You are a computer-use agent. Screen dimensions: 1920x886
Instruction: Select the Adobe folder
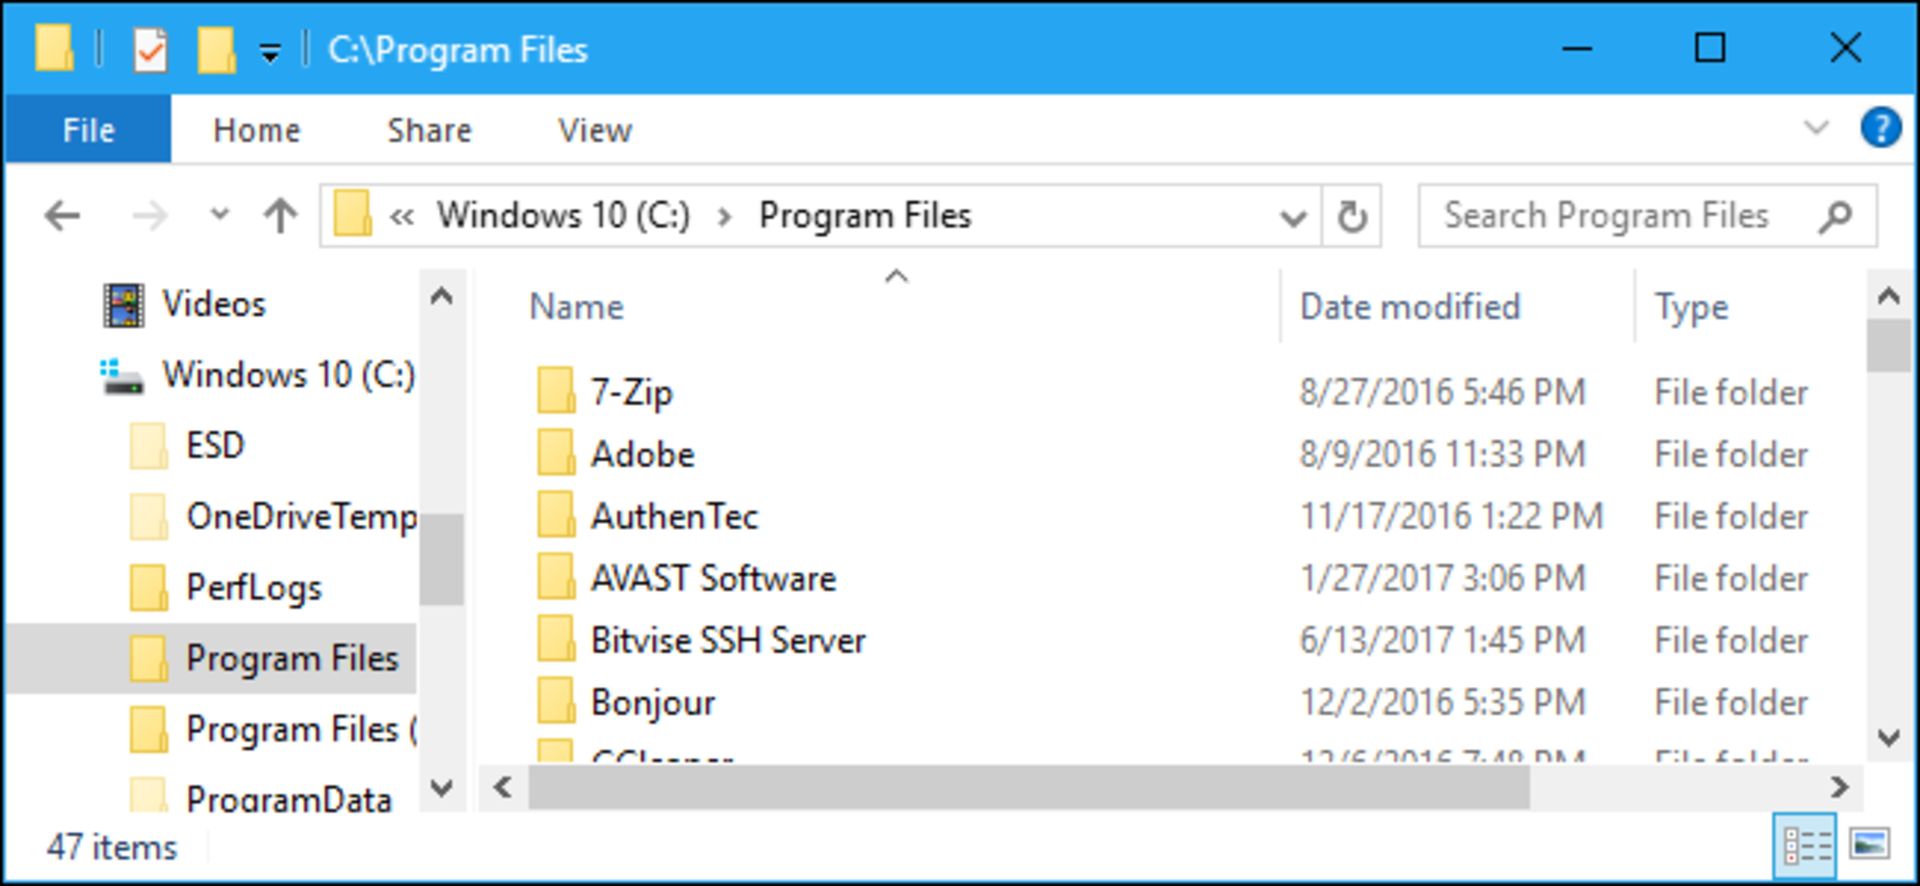coord(642,454)
